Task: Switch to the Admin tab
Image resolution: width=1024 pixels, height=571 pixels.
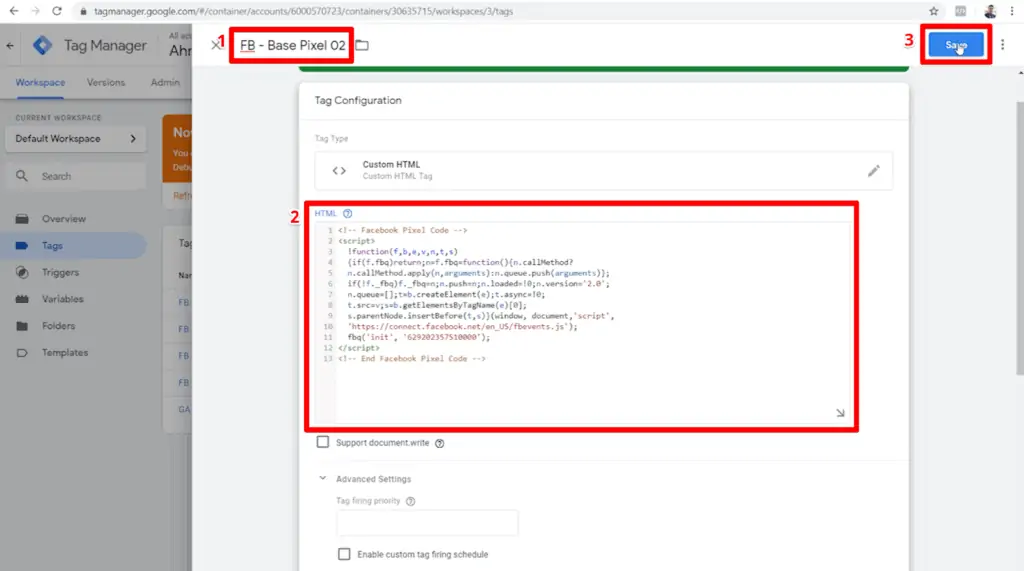Action: point(165,82)
